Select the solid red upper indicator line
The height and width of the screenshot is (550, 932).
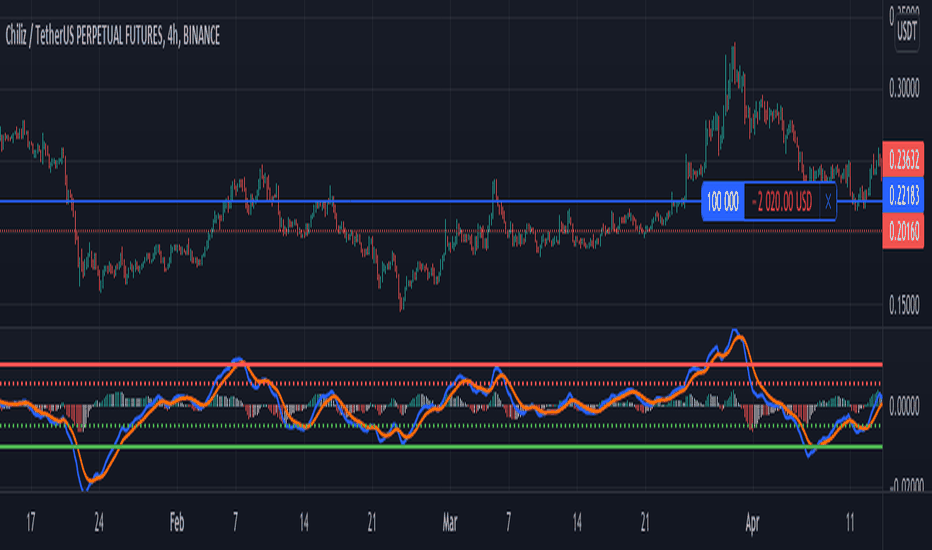coord(441,364)
